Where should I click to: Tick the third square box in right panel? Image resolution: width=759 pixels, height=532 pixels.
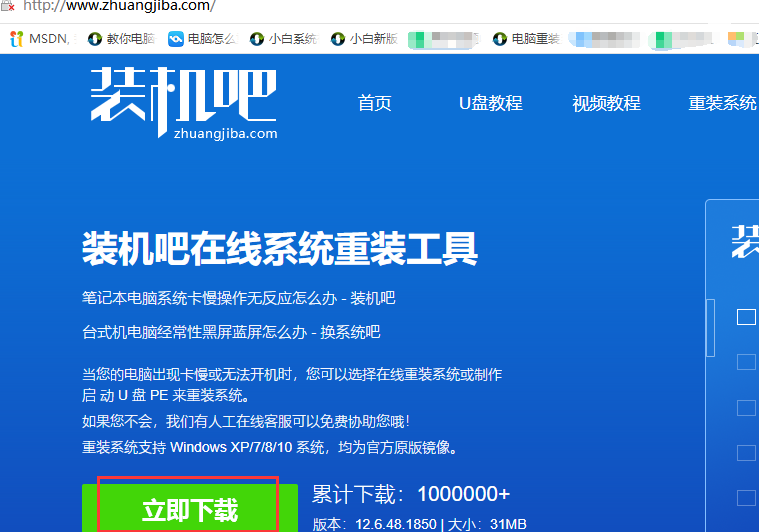[x=746, y=407]
